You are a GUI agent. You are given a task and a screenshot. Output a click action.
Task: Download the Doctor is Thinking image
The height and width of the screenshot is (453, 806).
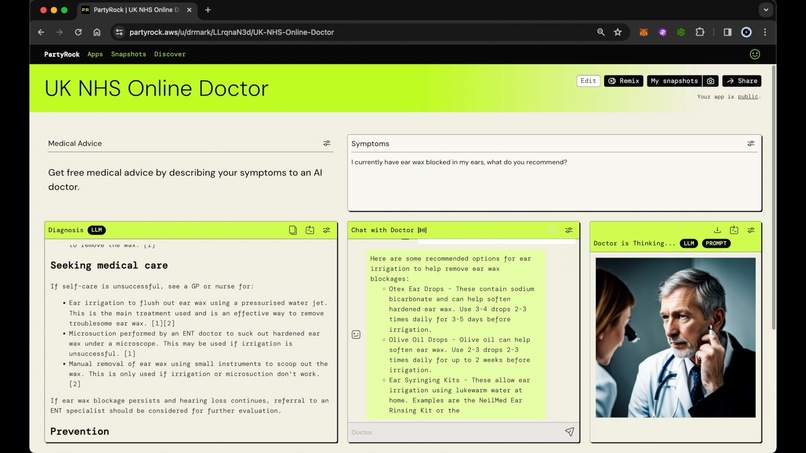717,230
